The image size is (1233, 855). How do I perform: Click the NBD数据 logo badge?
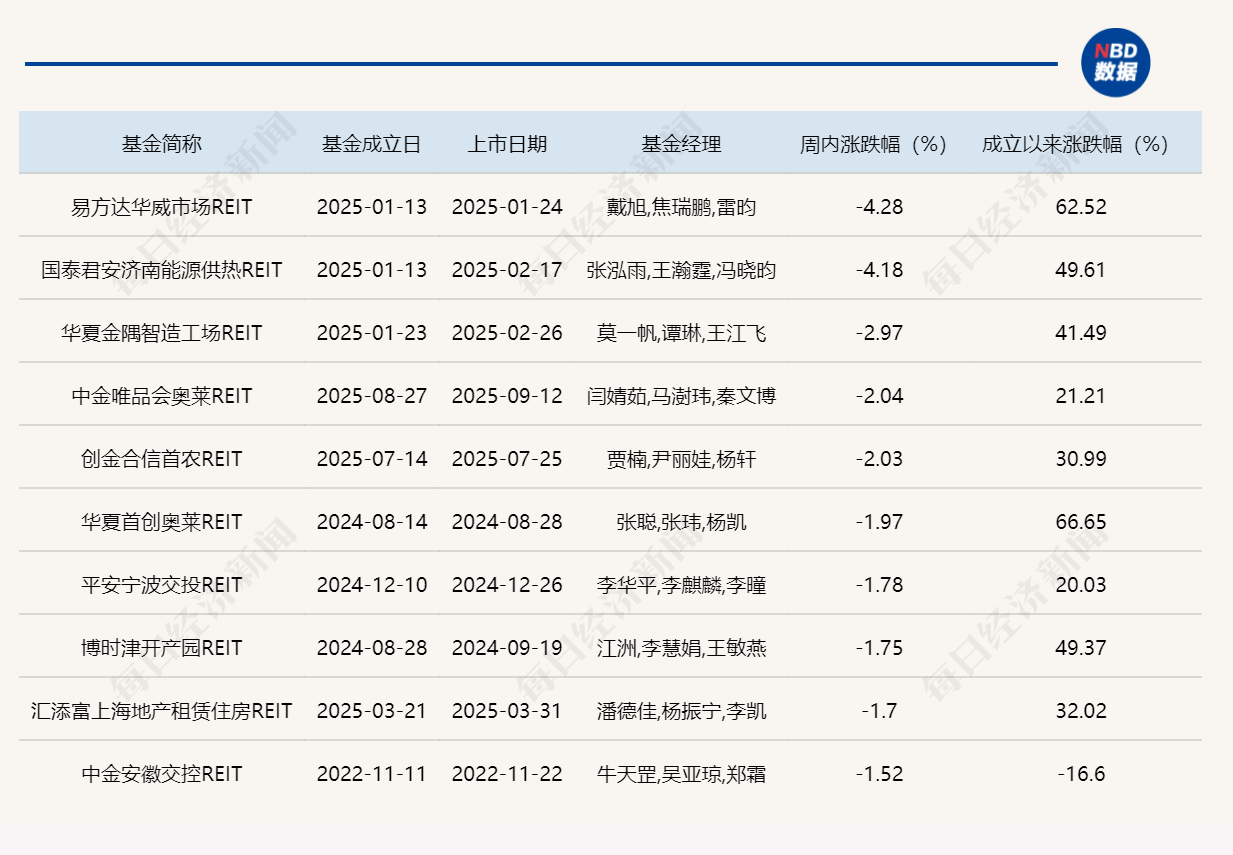(x=1115, y=62)
